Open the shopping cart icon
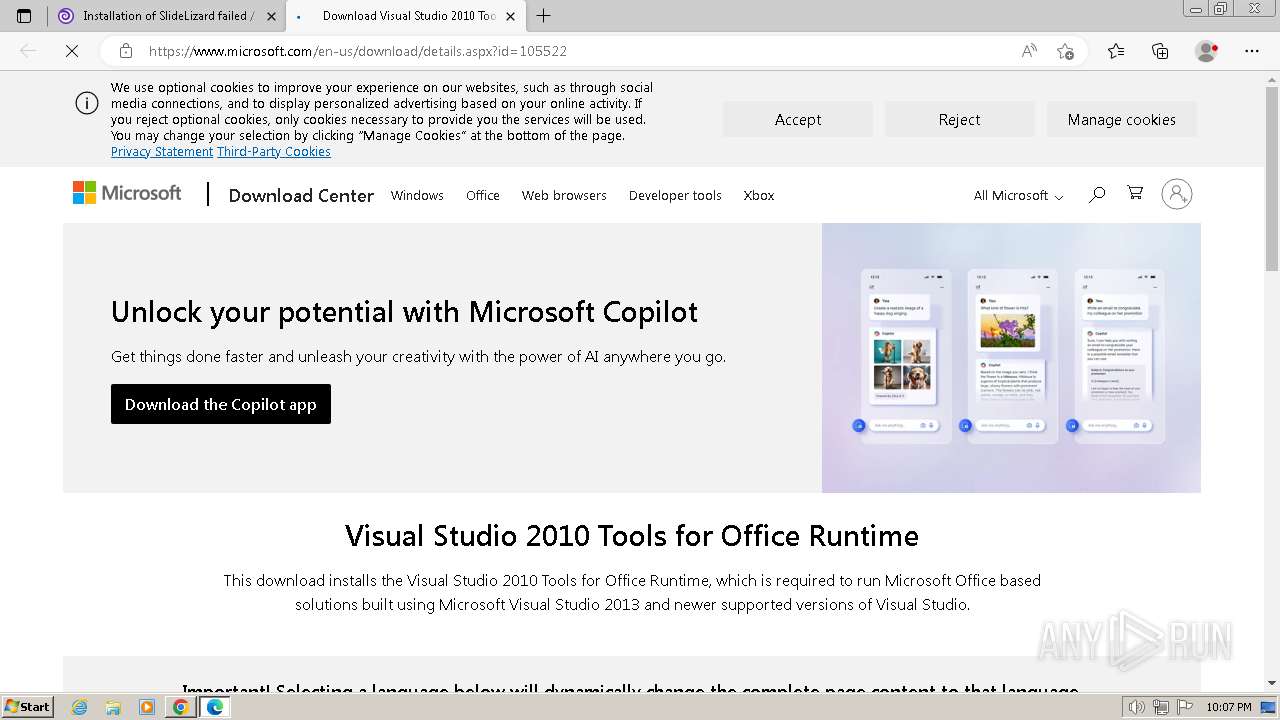The image size is (1280, 720). click(1135, 193)
